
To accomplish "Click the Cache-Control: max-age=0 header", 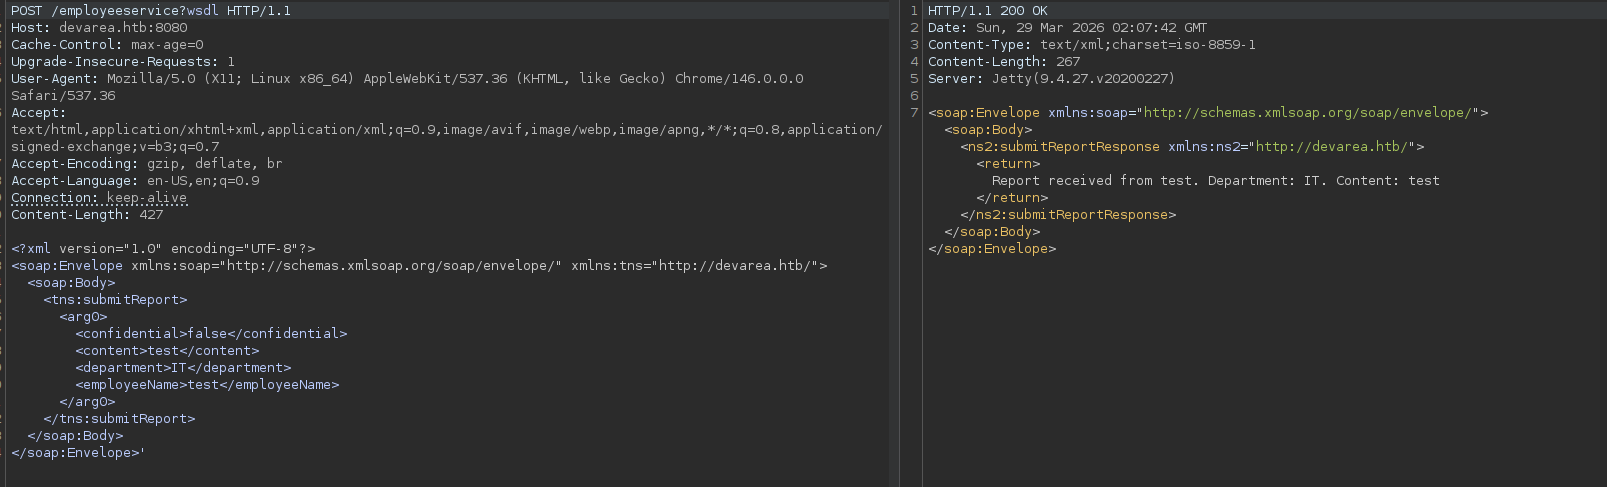I will tap(107, 45).
